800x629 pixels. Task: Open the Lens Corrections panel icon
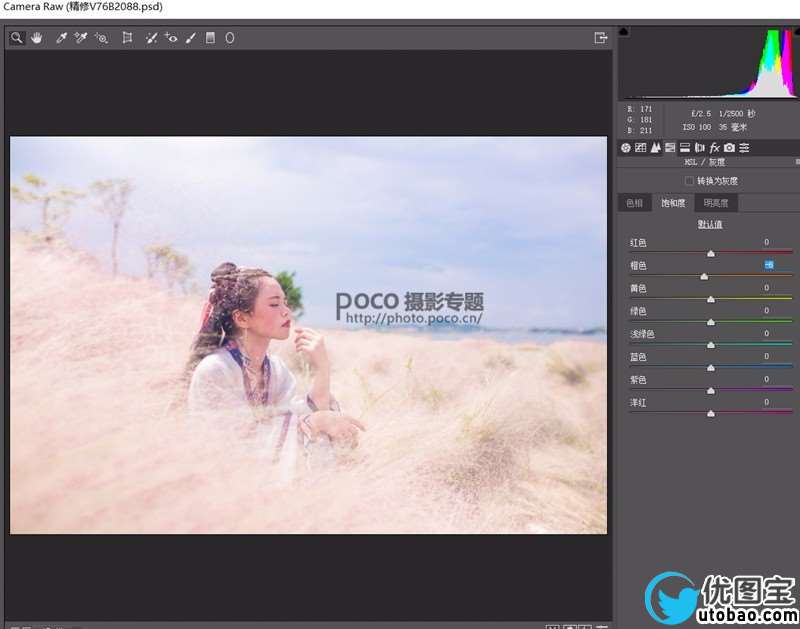point(699,148)
